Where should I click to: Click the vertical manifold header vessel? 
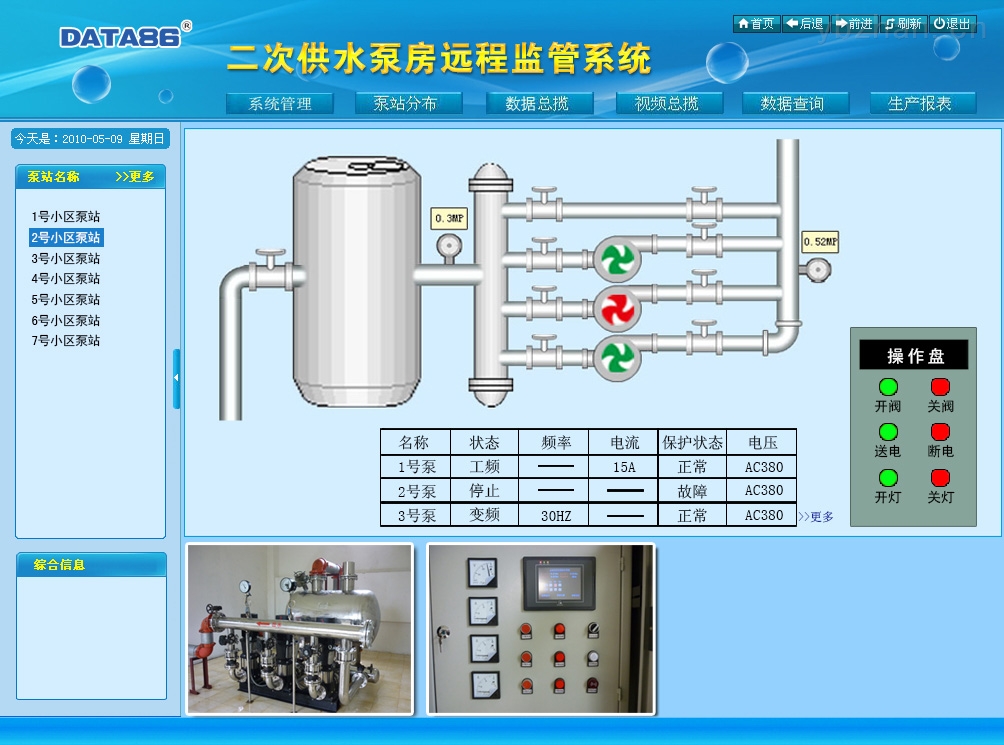pos(490,285)
